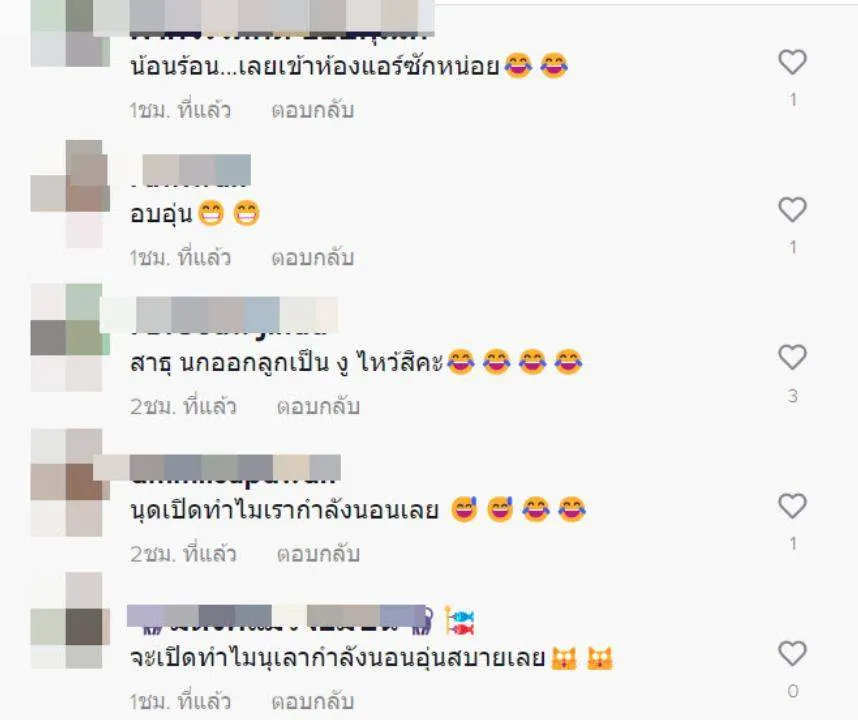858x720 pixels.
Task: Open avatar of the "อบอุ่น" commenter
Action: pyautogui.click(x=69, y=194)
